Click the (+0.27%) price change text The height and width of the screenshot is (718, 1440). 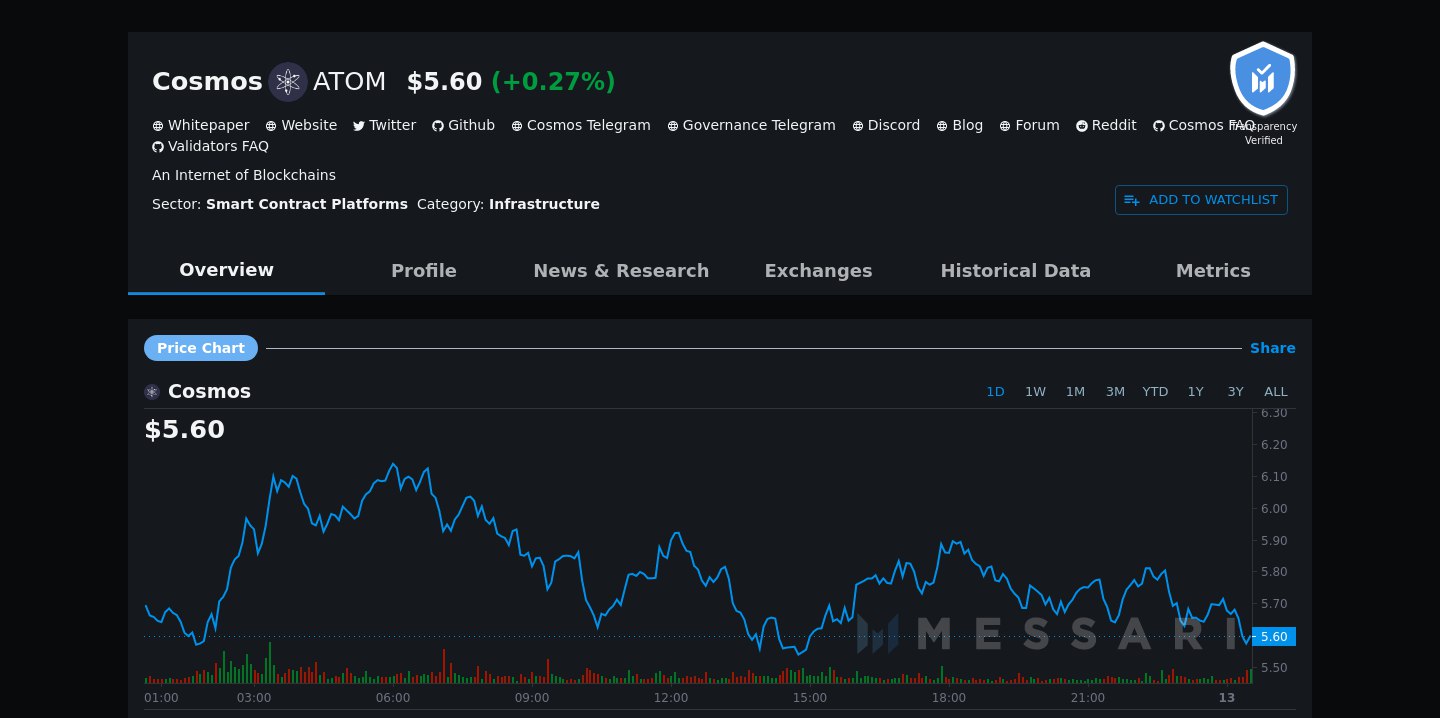[x=553, y=82]
